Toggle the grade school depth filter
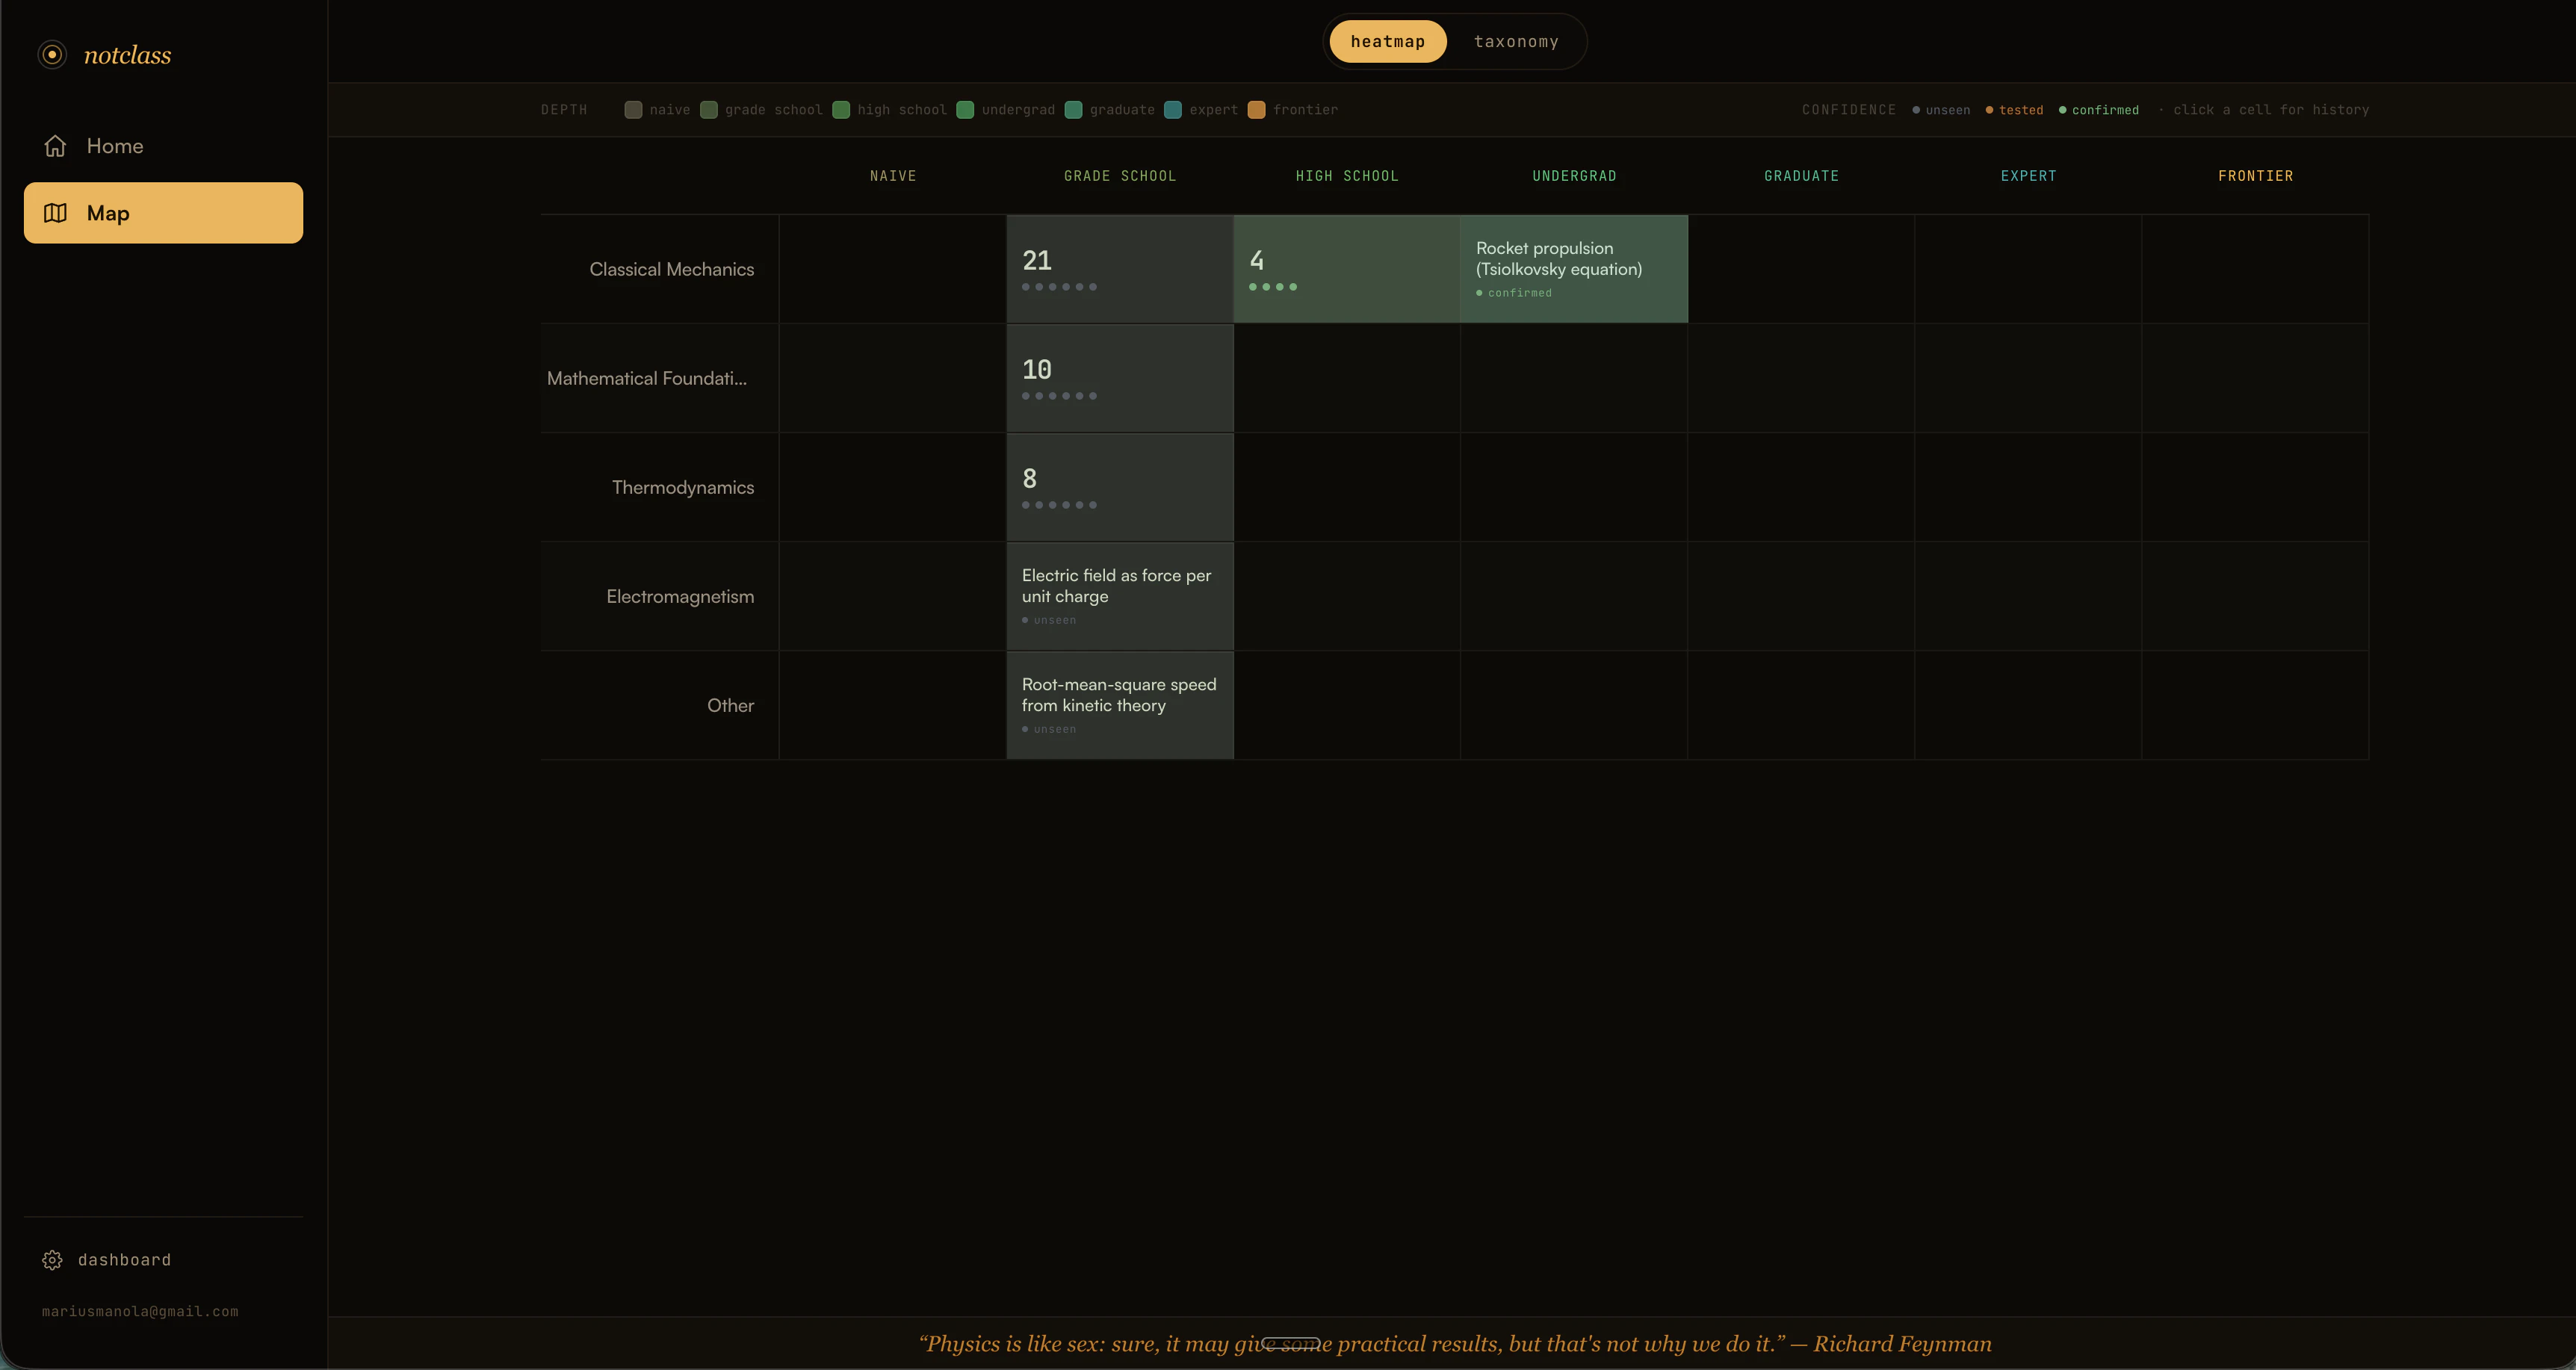 708,110
